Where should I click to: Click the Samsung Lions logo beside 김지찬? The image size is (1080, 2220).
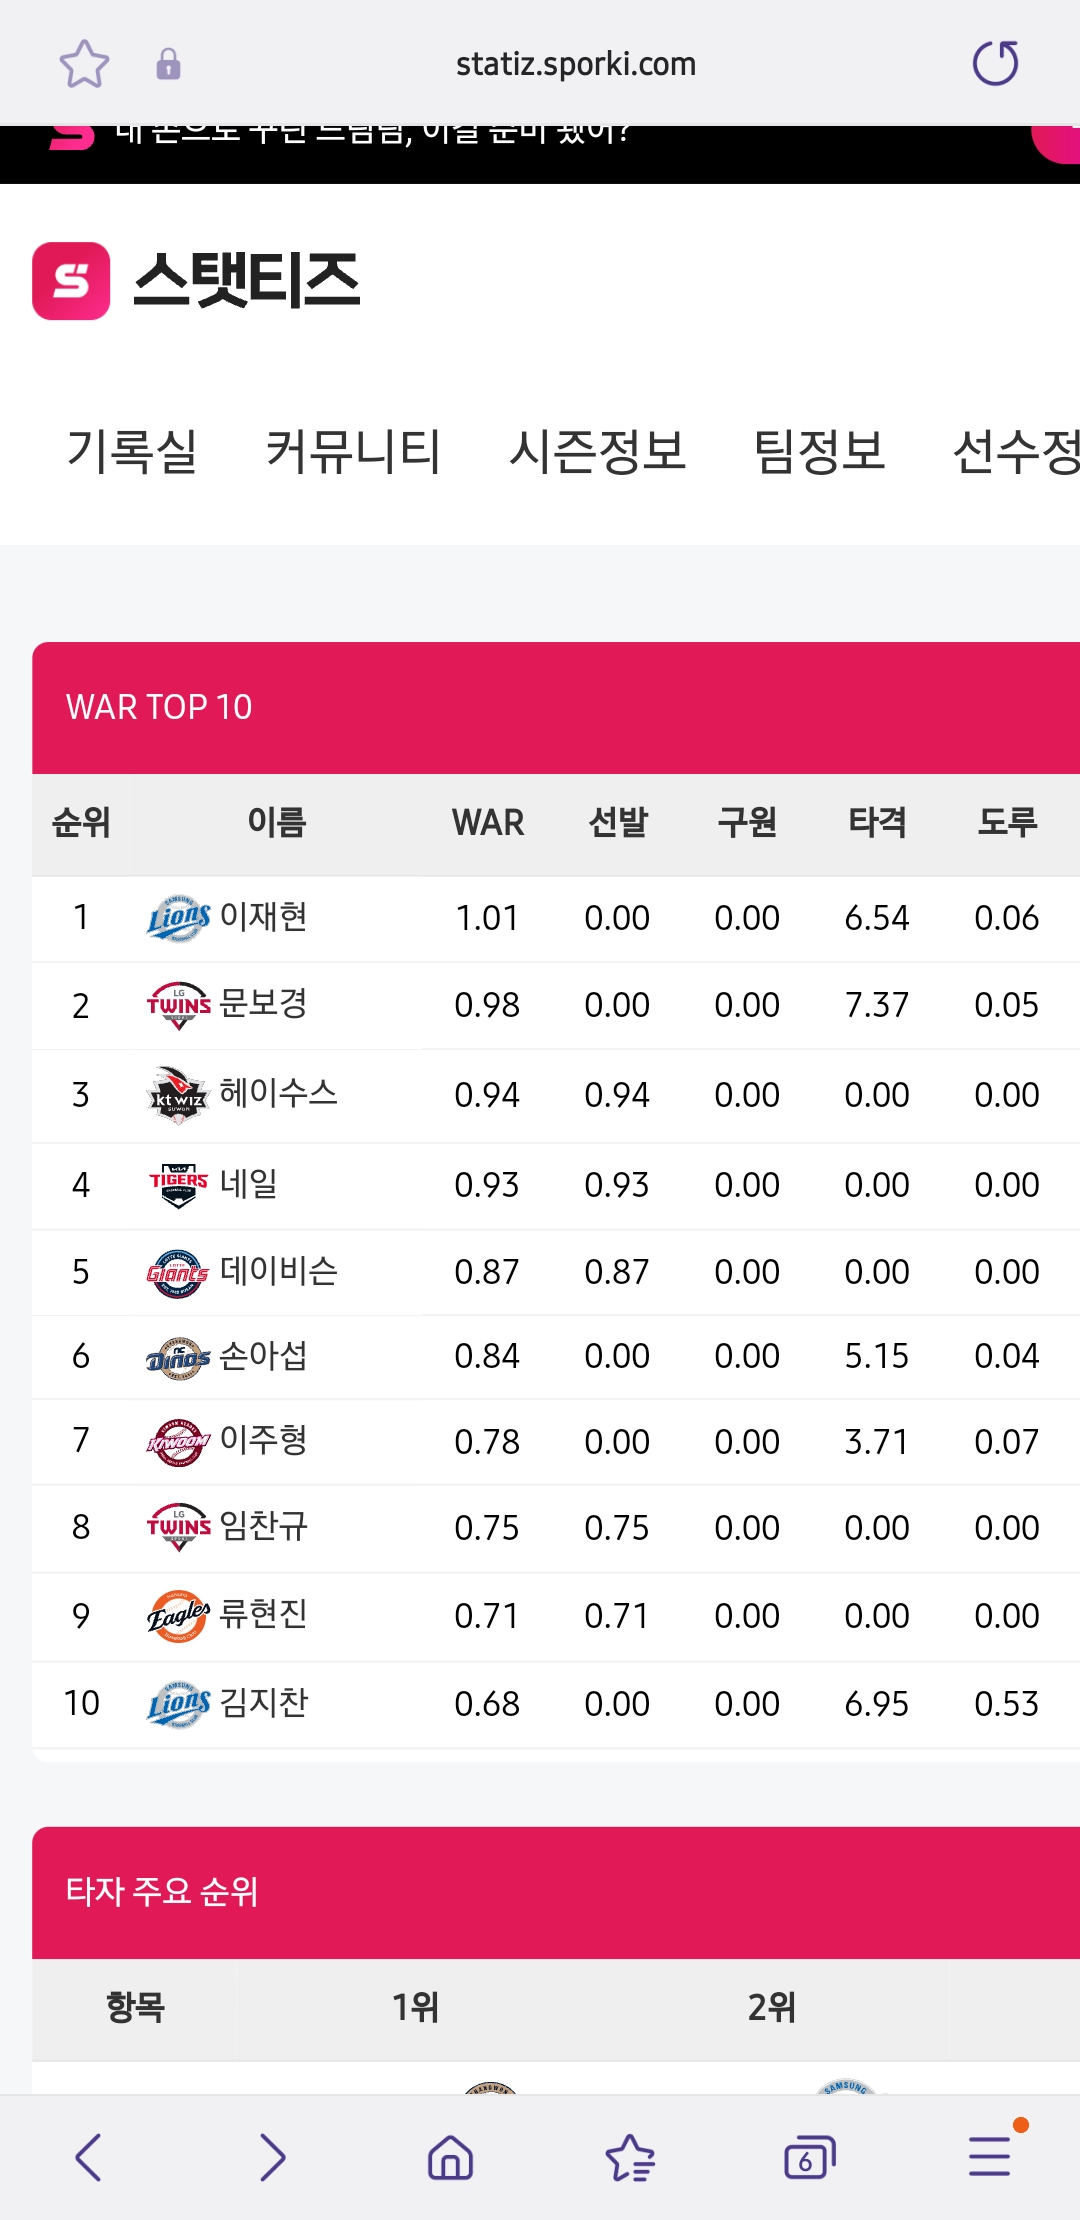coord(179,1703)
